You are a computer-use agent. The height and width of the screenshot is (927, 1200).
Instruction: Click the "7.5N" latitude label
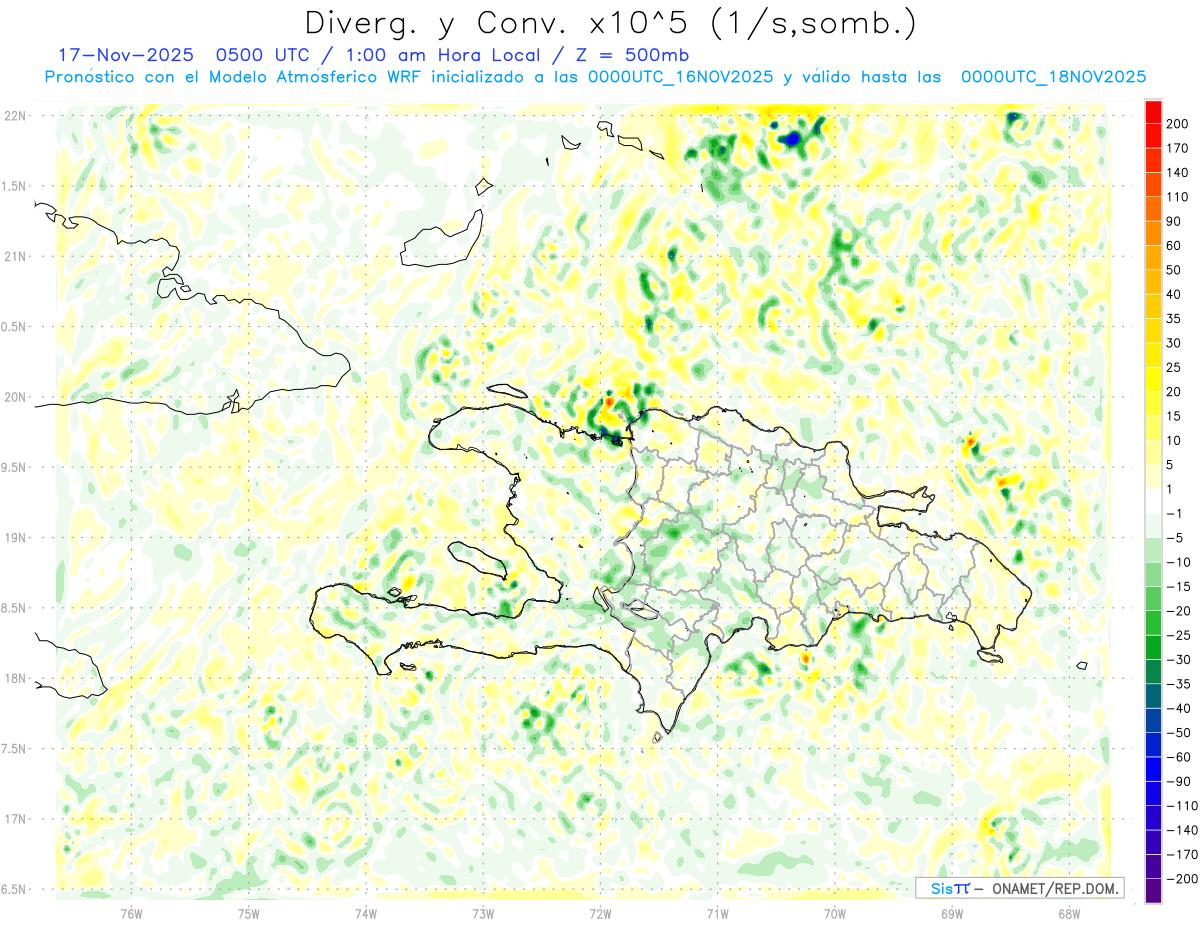[15, 749]
